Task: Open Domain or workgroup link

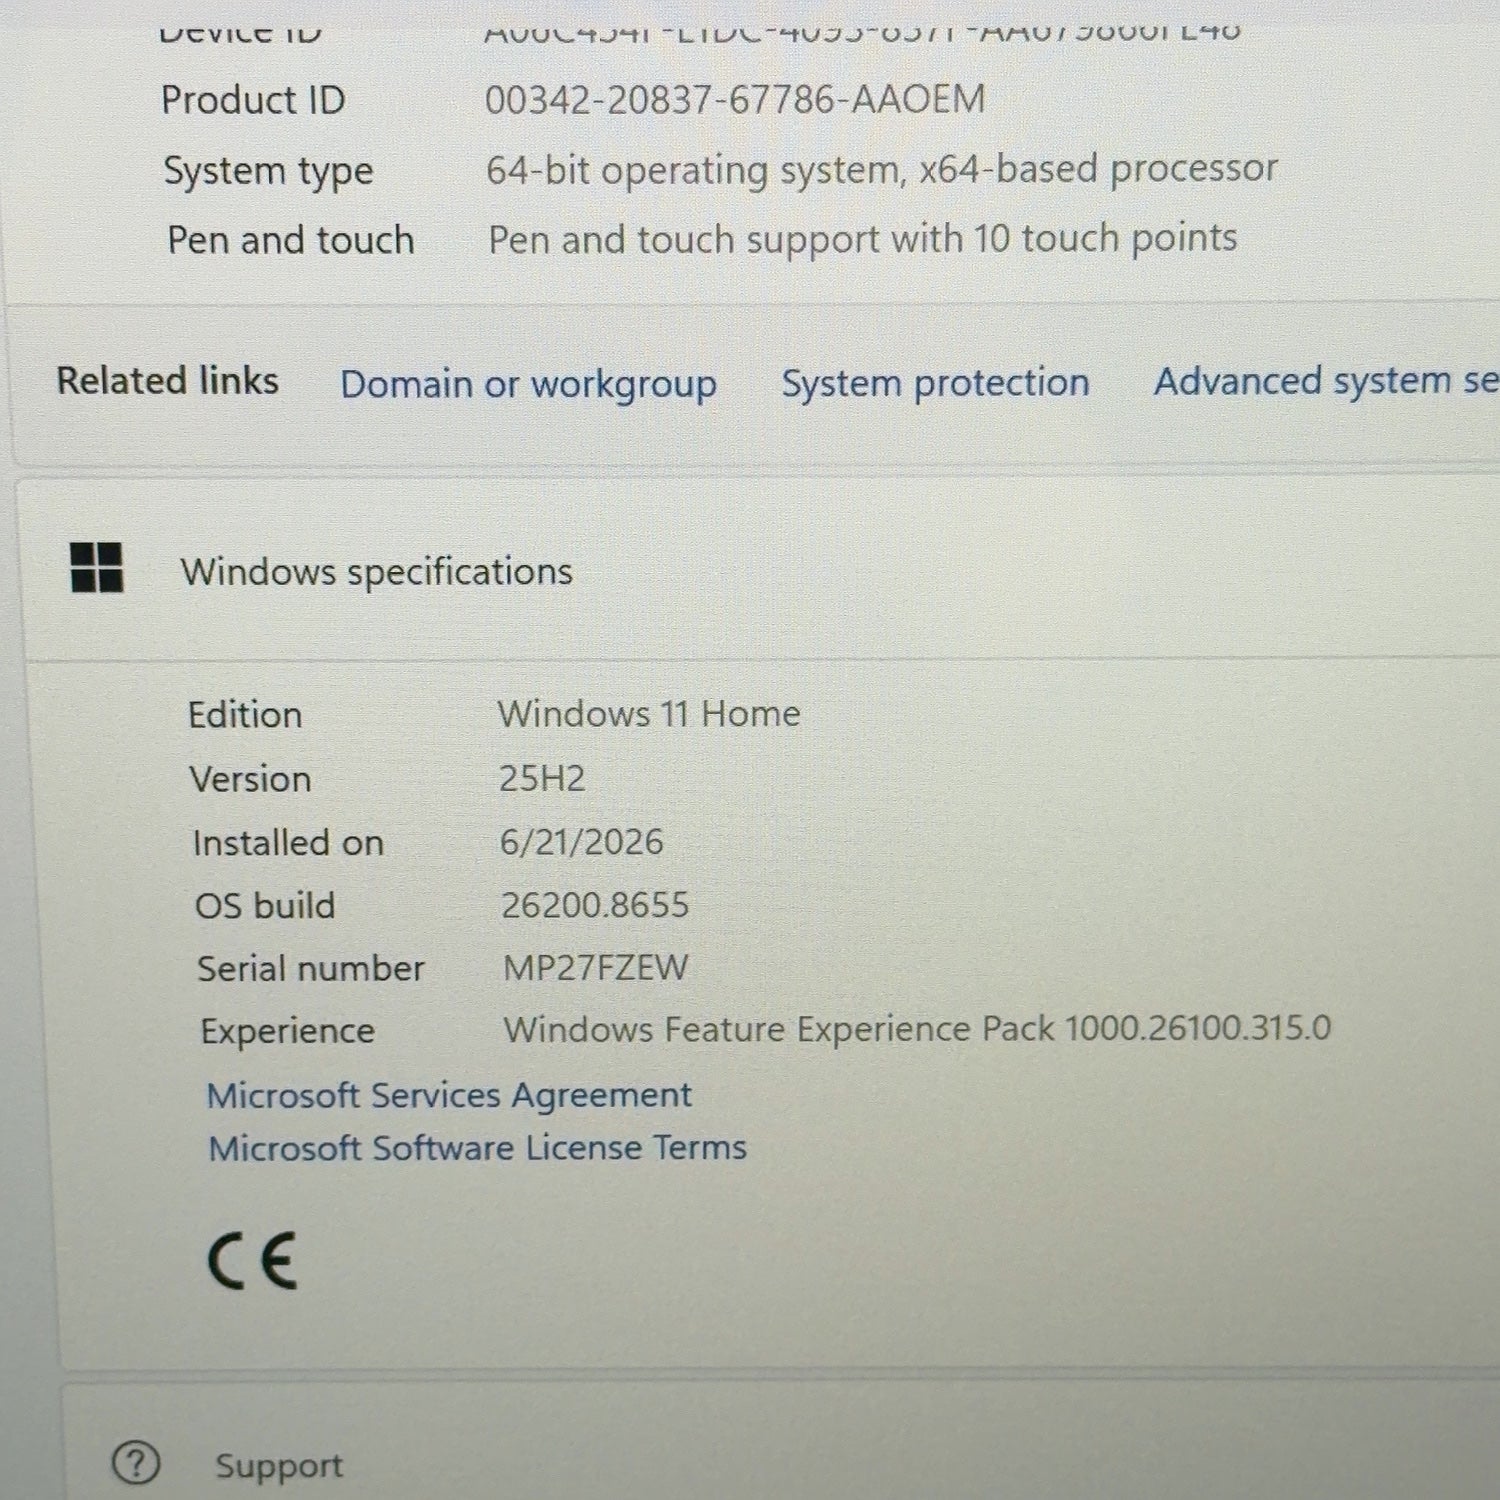Action: (528, 384)
